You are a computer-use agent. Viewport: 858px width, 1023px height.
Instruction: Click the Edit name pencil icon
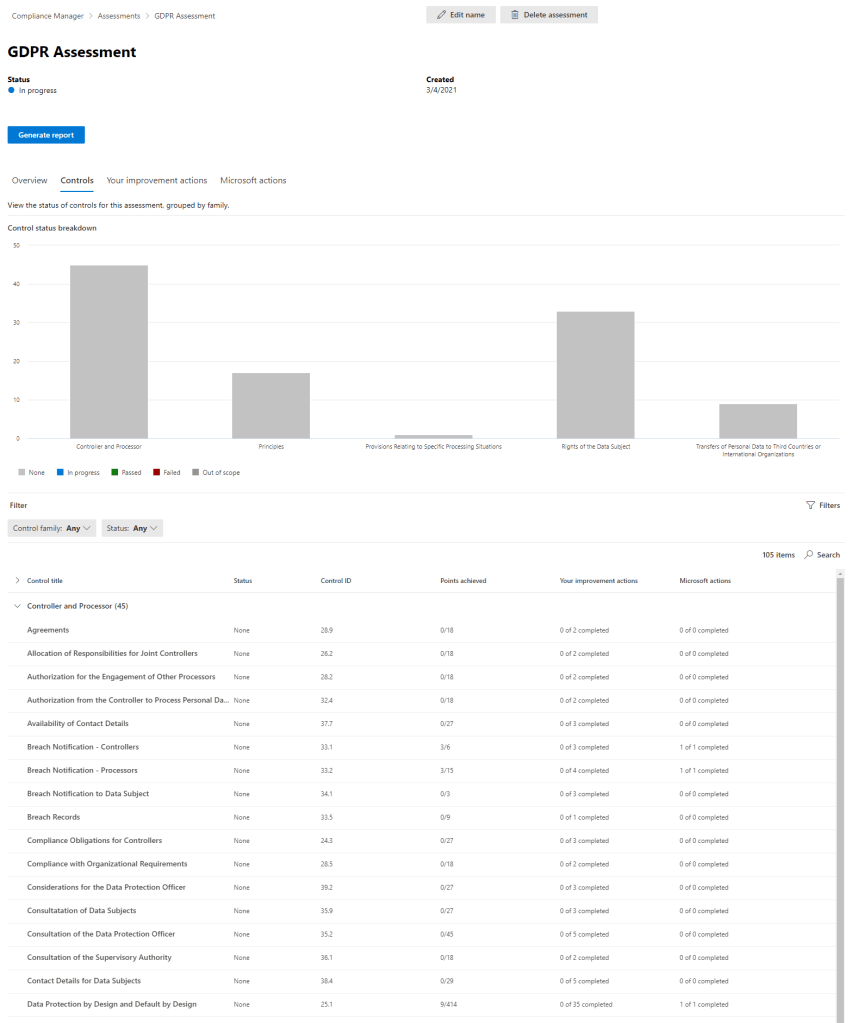coord(441,15)
